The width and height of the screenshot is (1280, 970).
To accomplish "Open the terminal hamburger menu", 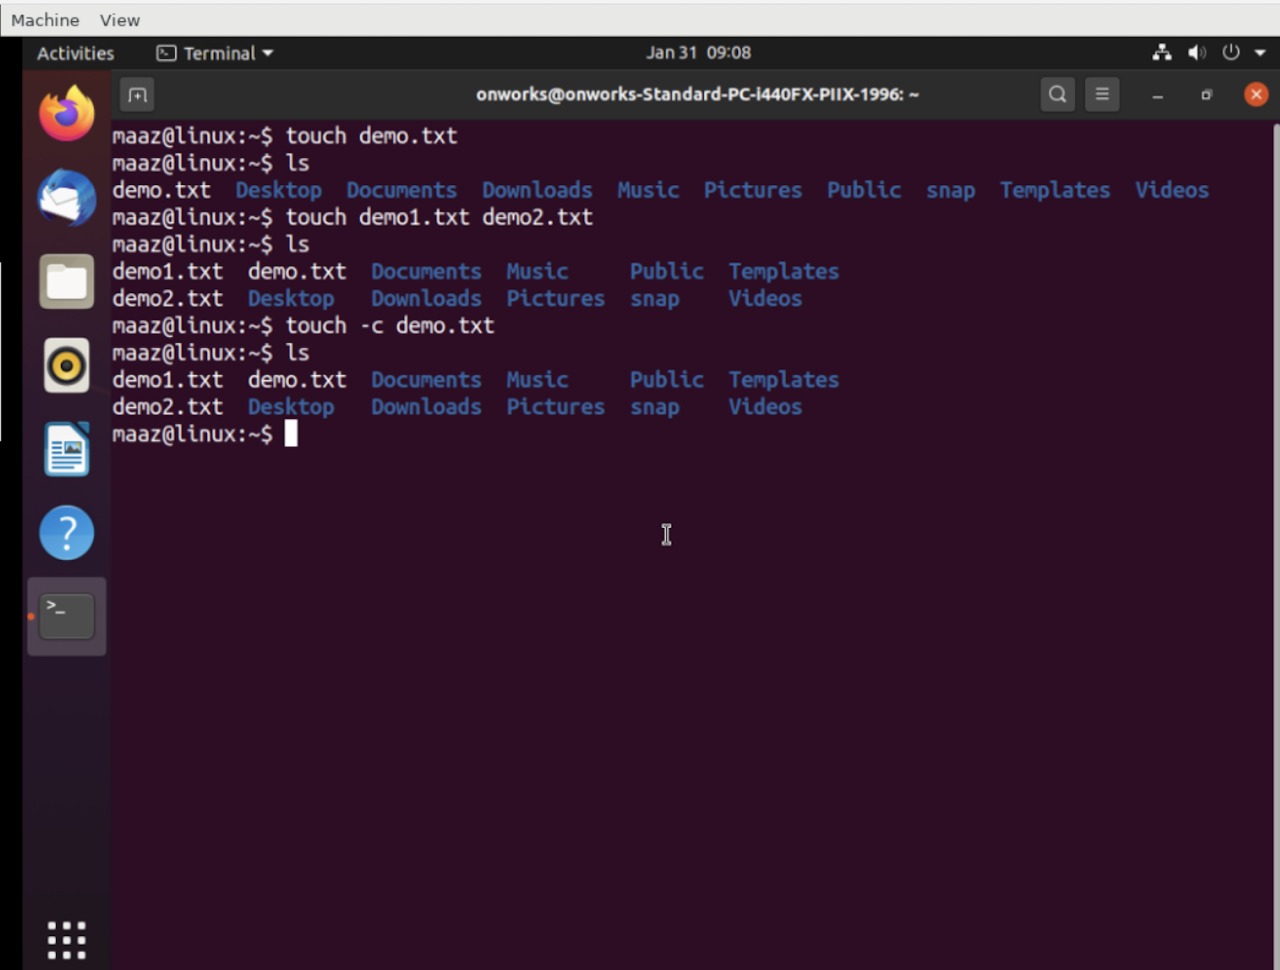I will click(1102, 95).
